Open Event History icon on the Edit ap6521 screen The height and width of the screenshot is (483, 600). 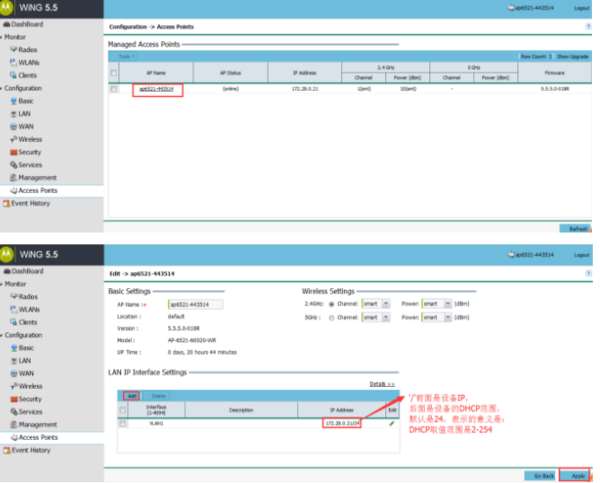(x=7, y=450)
